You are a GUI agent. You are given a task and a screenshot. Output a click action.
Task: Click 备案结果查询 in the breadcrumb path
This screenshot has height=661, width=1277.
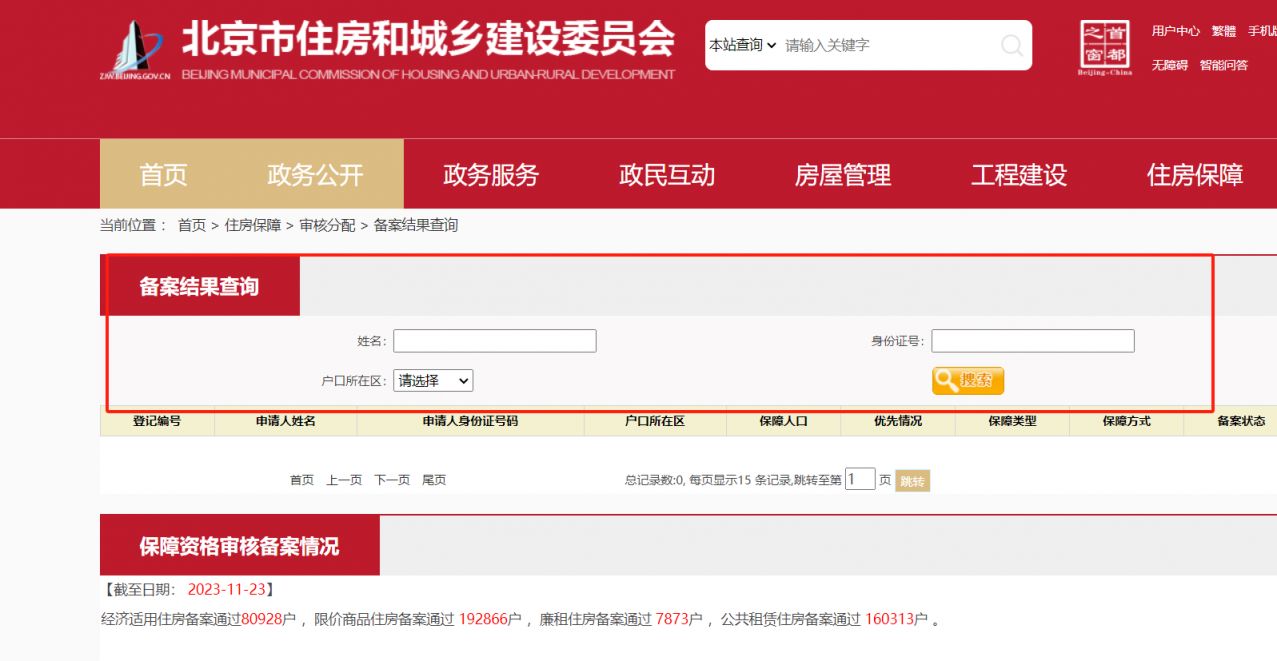416,225
